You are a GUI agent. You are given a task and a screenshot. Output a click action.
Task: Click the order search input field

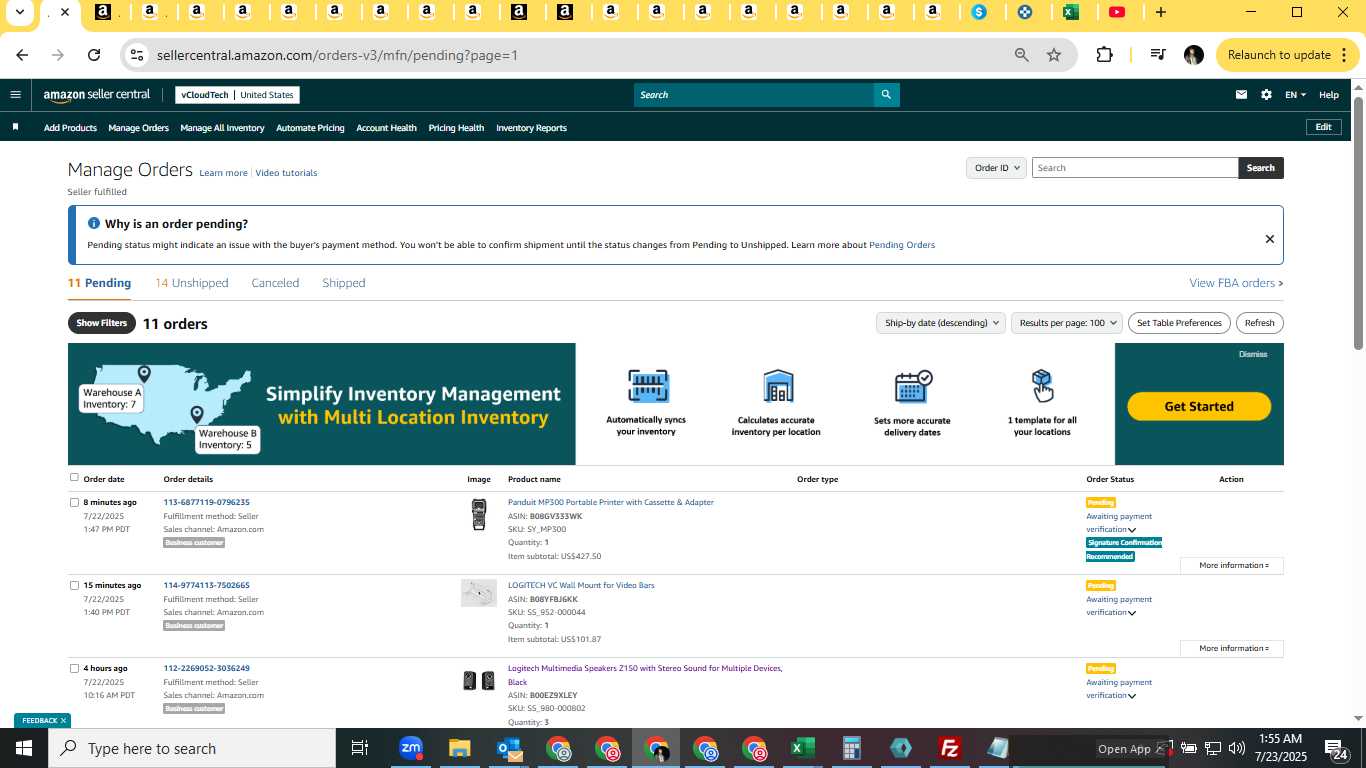[1134, 168]
